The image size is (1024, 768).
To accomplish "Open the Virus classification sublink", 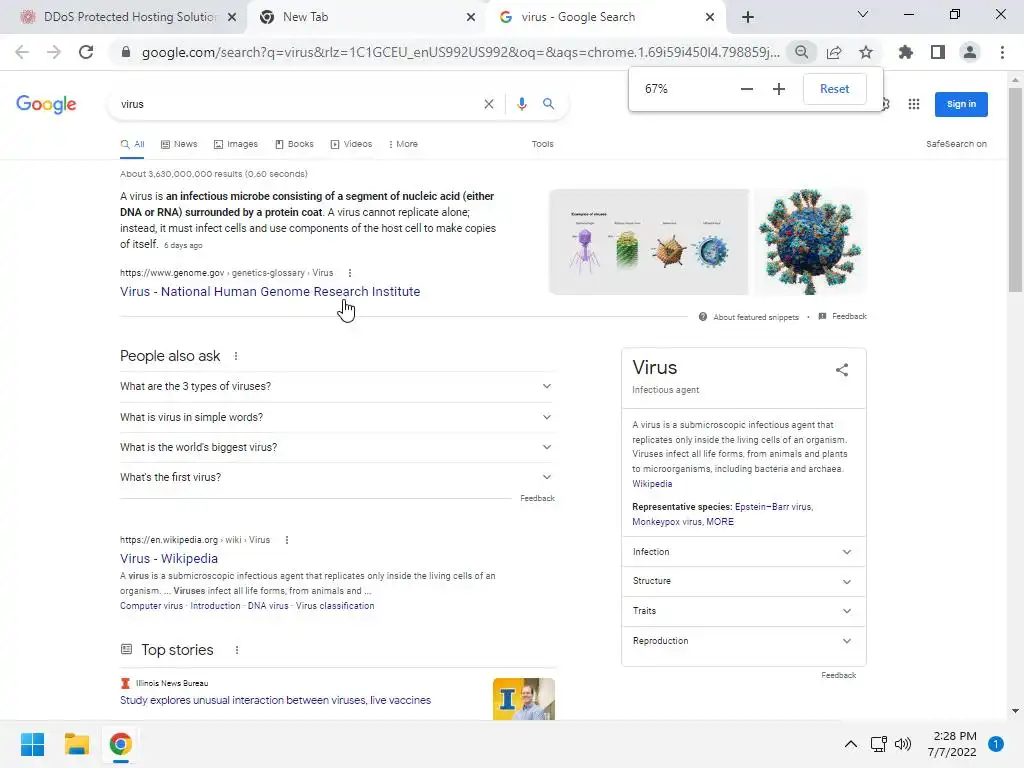I will point(335,606).
